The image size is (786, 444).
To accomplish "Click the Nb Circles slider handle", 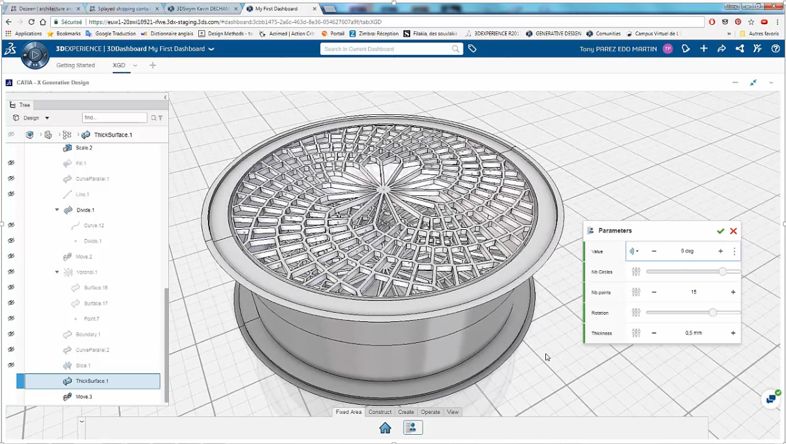I will pyautogui.click(x=723, y=271).
